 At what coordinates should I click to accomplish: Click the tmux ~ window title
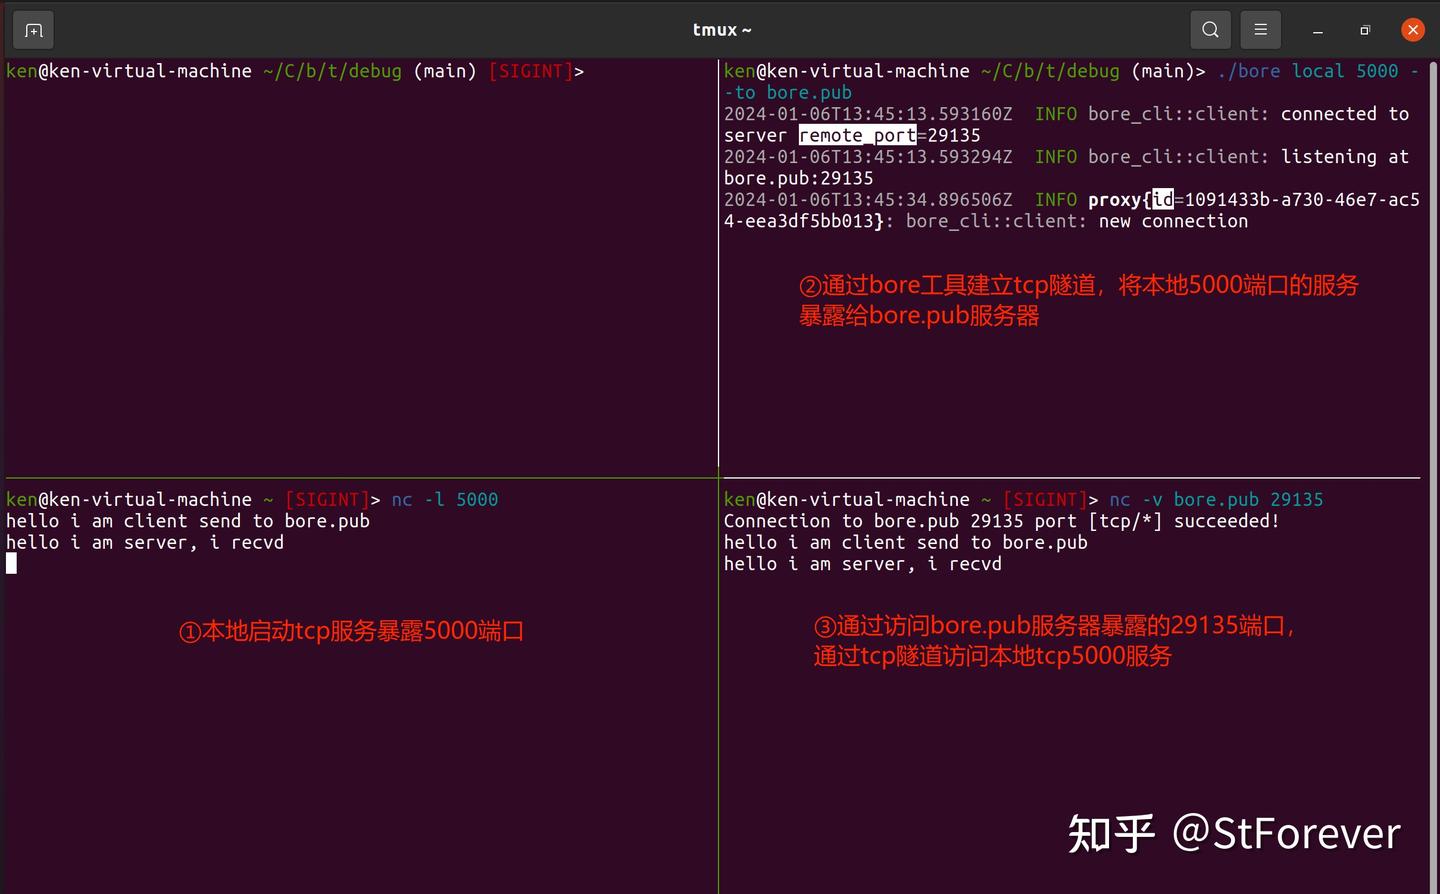click(722, 29)
